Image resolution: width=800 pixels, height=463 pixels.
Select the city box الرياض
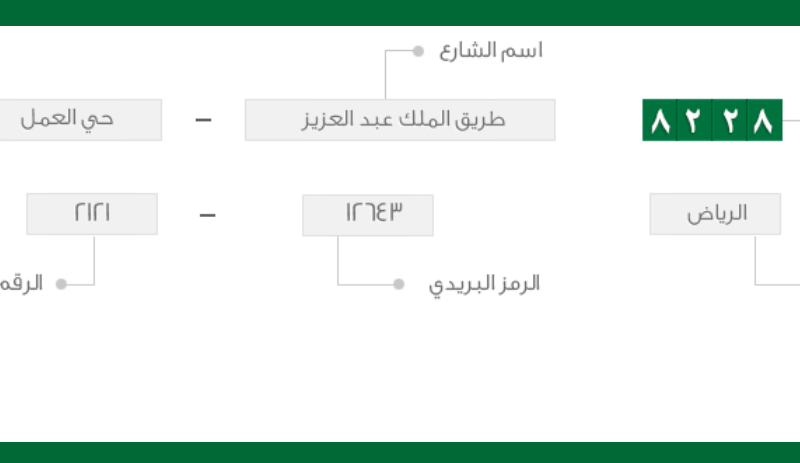tap(715, 214)
